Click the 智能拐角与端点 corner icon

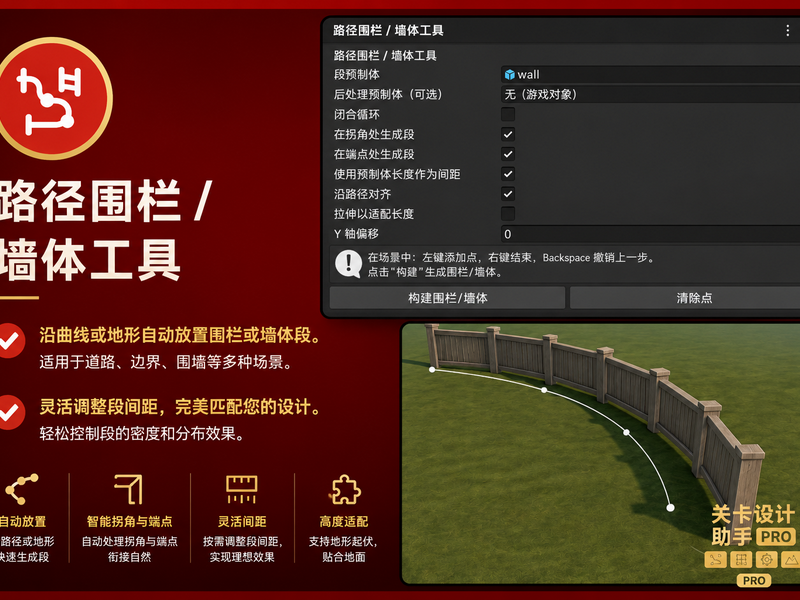[x=129, y=489]
